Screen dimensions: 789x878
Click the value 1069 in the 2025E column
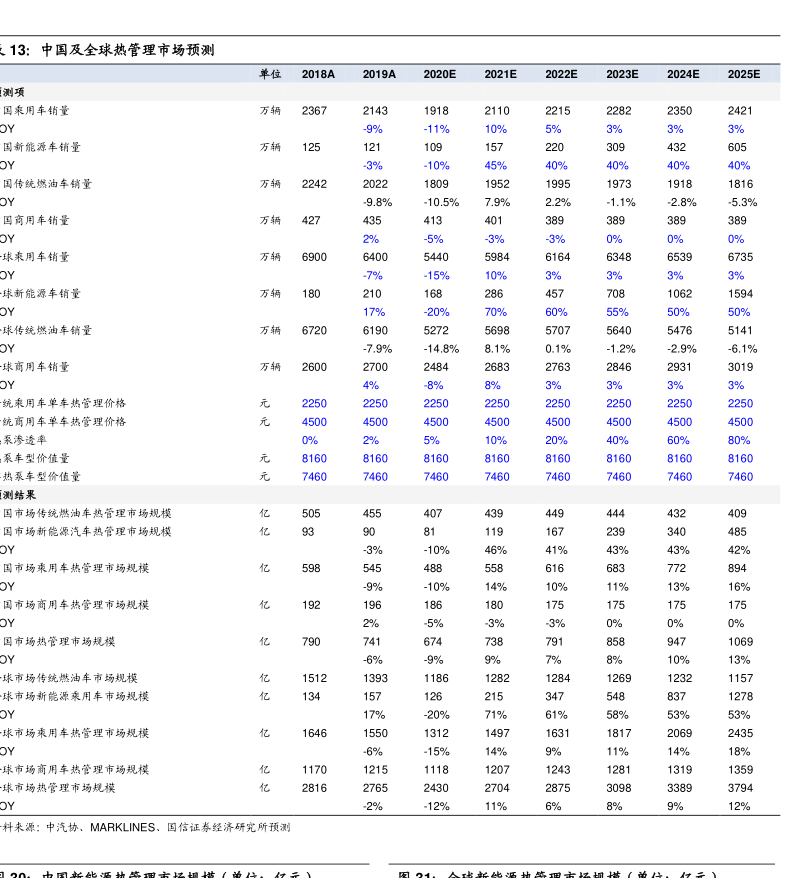point(740,642)
